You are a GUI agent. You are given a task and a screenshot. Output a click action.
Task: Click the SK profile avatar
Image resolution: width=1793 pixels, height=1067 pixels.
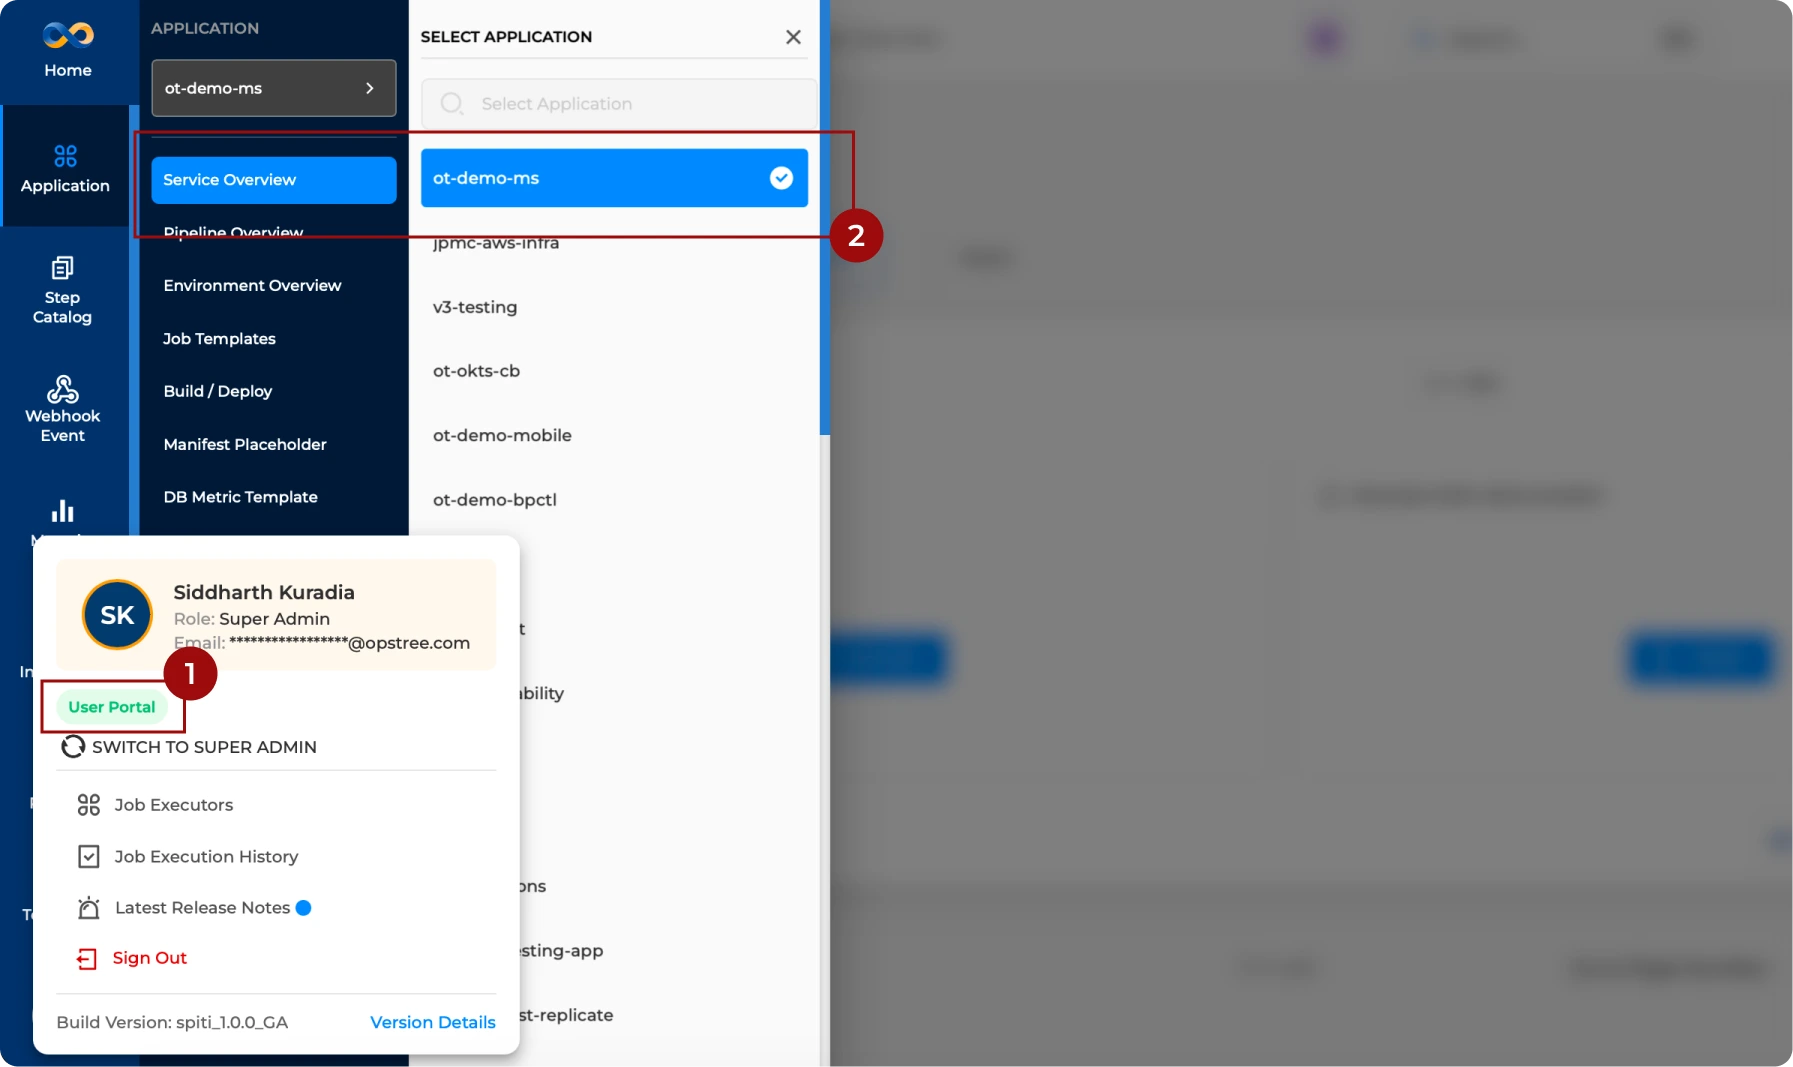tap(117, 615)
